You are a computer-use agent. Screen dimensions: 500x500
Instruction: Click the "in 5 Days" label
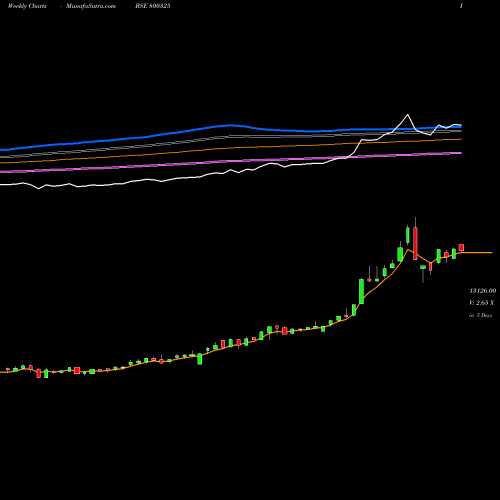480,315
